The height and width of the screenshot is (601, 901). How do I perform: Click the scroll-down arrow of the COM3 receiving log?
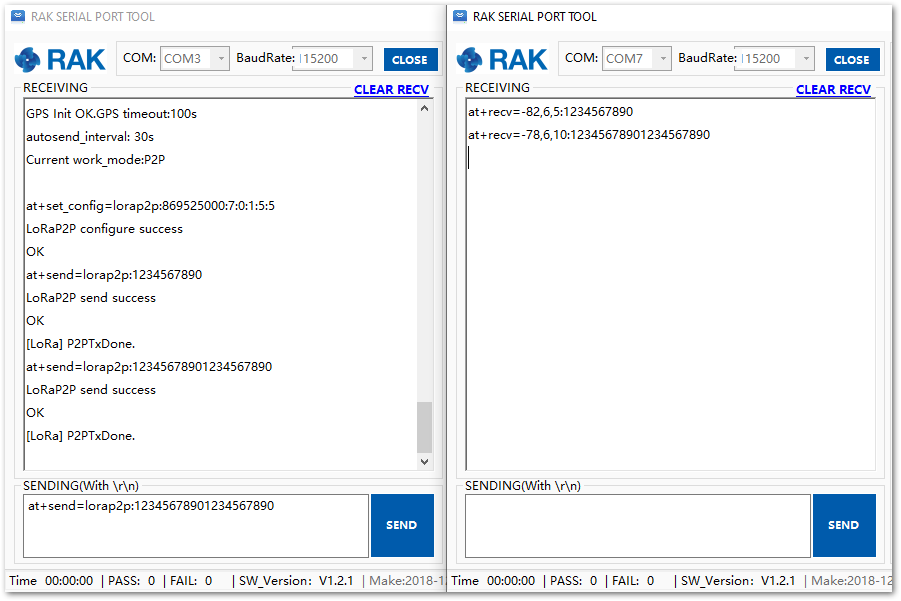(424, 461)
